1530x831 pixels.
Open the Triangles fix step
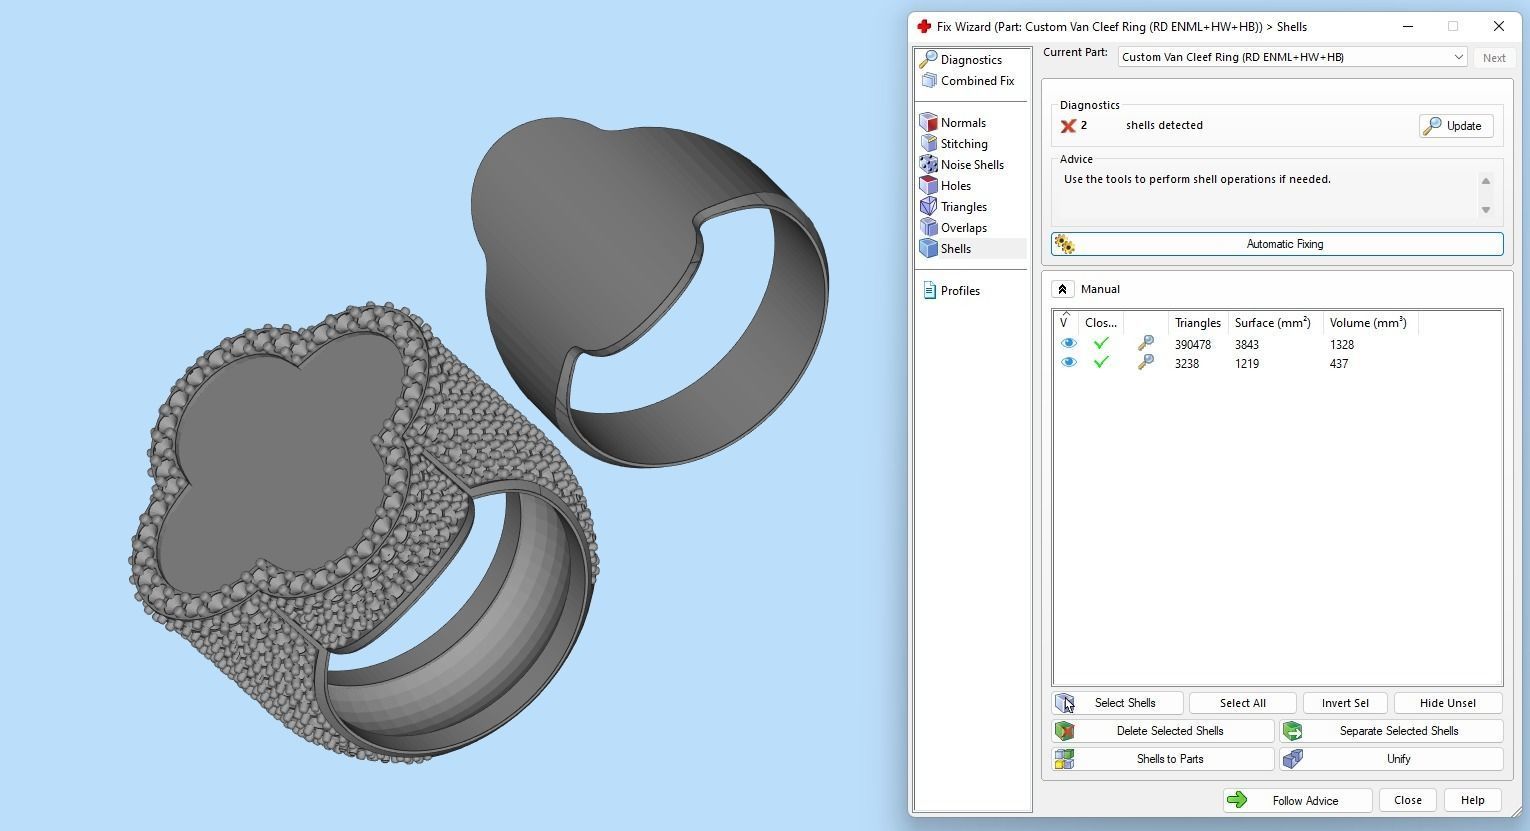pyautogui.click(x=963, y=207)
